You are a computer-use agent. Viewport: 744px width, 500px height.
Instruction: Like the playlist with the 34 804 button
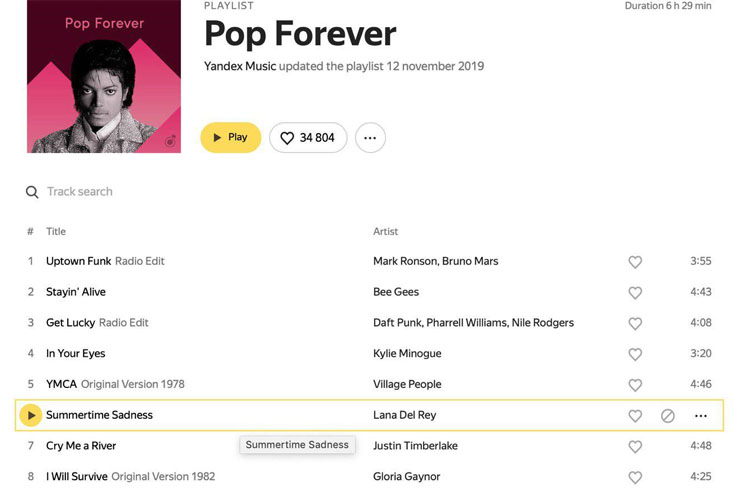pyautogui.click(x=308, y=138)
